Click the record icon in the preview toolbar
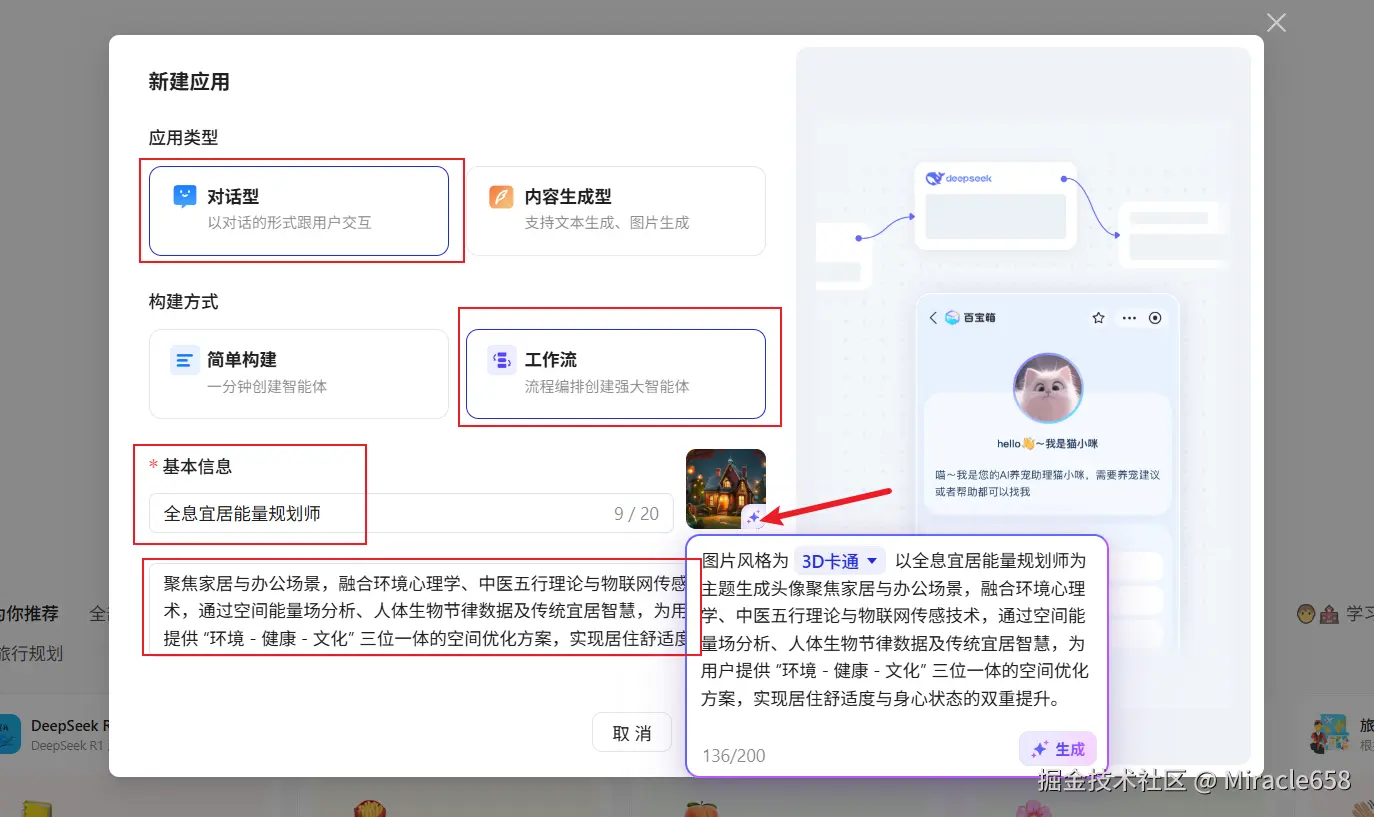1374x817 pixels. [1156, 317]
